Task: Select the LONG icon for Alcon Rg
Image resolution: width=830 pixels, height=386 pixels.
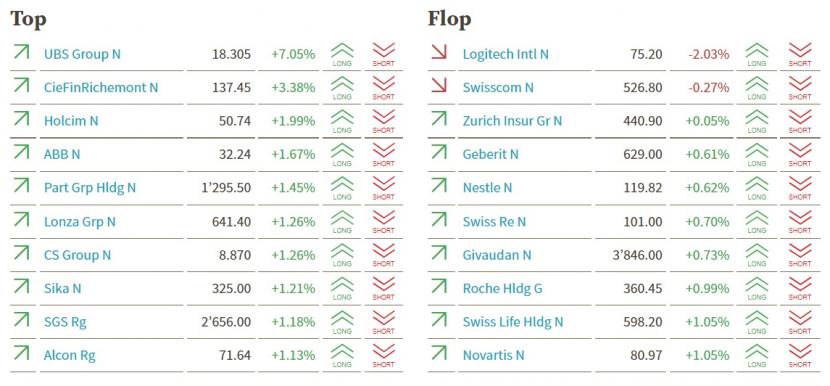Action: click(x=342, y=355)
